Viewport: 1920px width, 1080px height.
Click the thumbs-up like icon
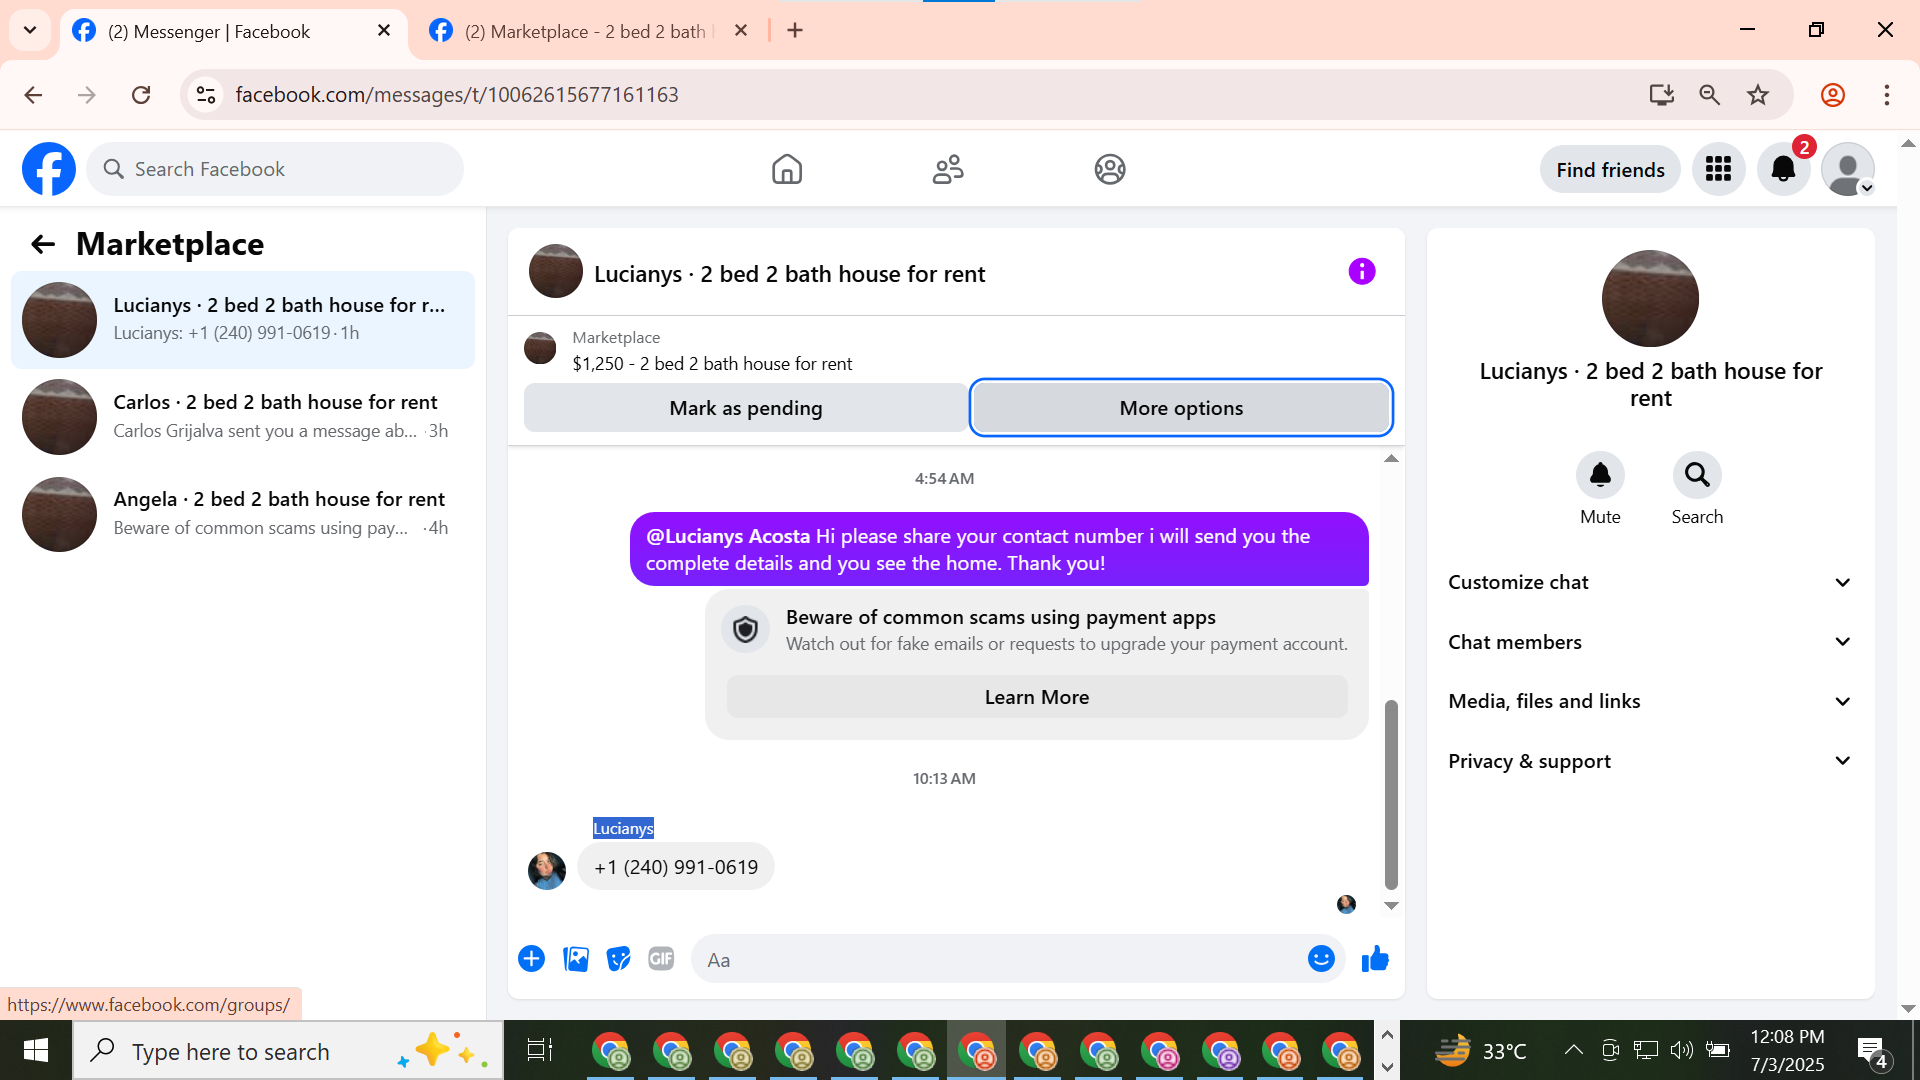(x=1375, y=959)
